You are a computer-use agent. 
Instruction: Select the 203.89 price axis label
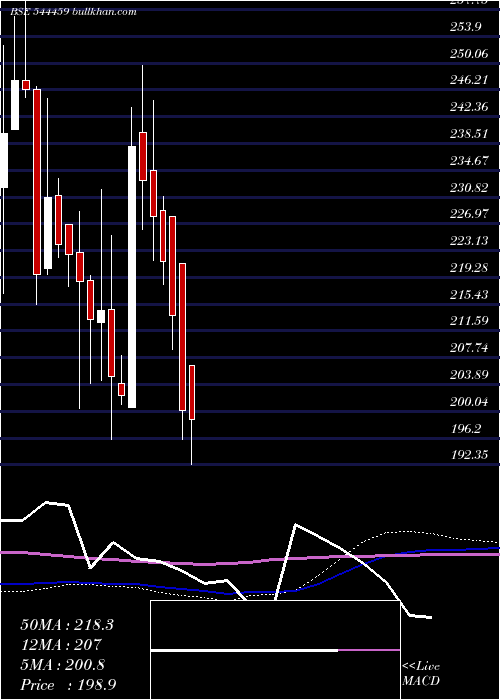click(x=469, y=374)
